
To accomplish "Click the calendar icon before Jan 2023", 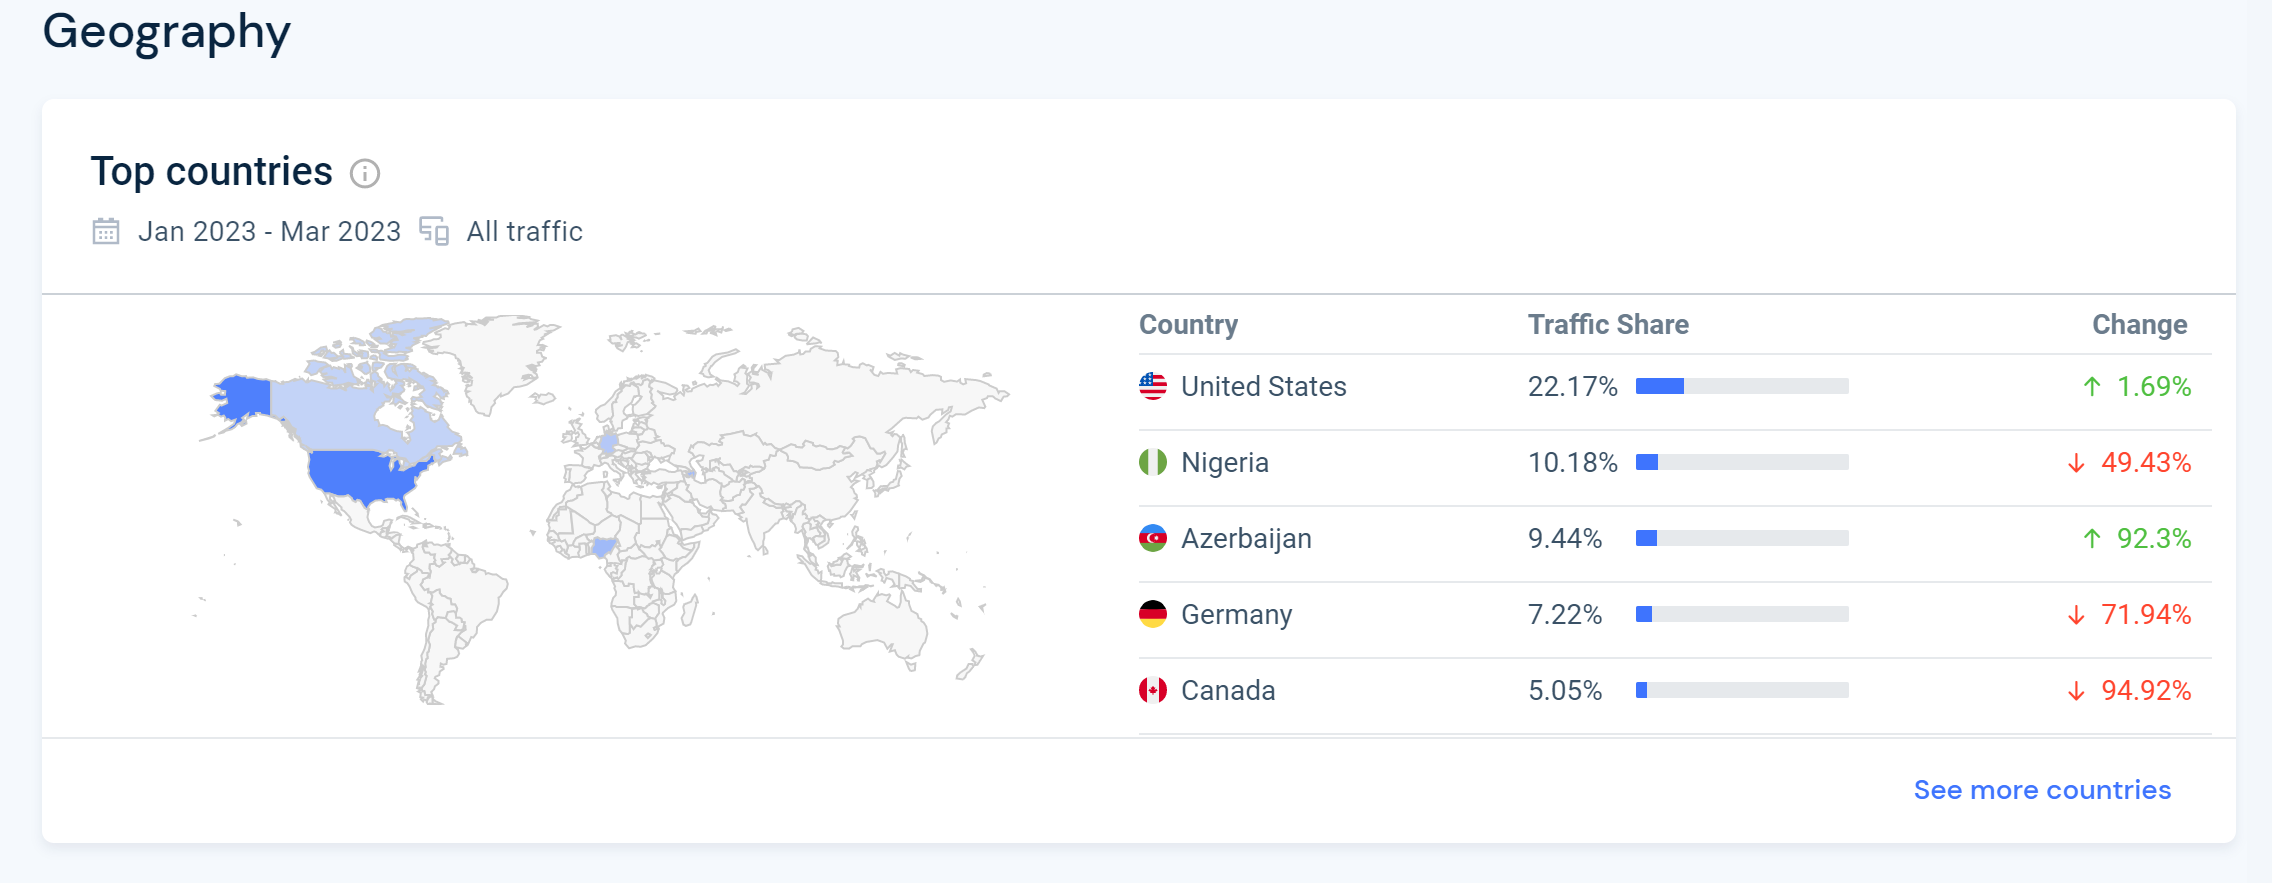I will [x=106, y=231].
